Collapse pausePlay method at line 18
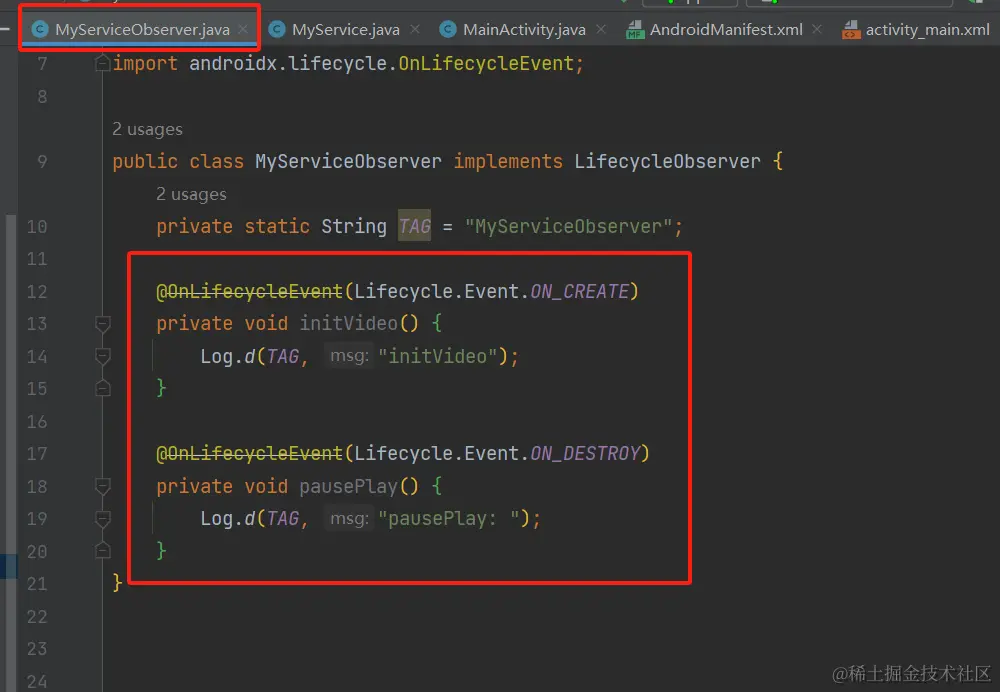The image size is (1000, 692). click(x=103, y=486)
